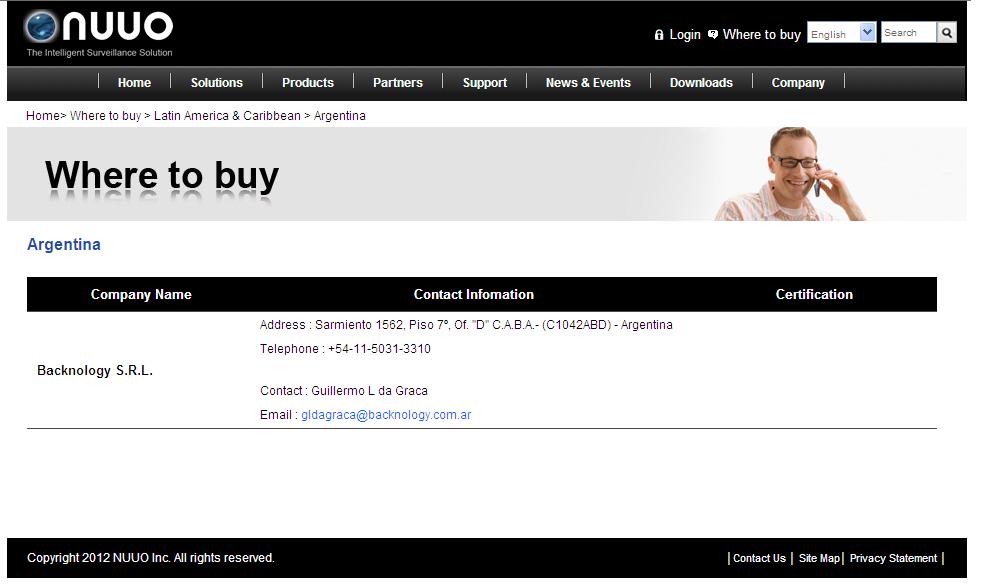Click the Sarmiento 1562 address line
986x585 pixels.
(466, 325)
